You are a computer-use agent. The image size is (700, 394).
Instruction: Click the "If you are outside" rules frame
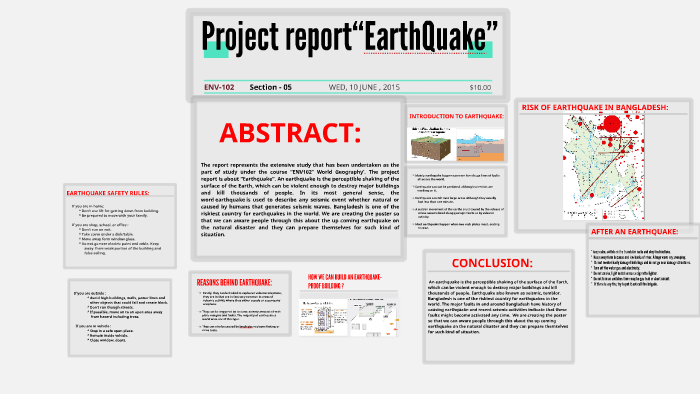(x=120, y=317)
